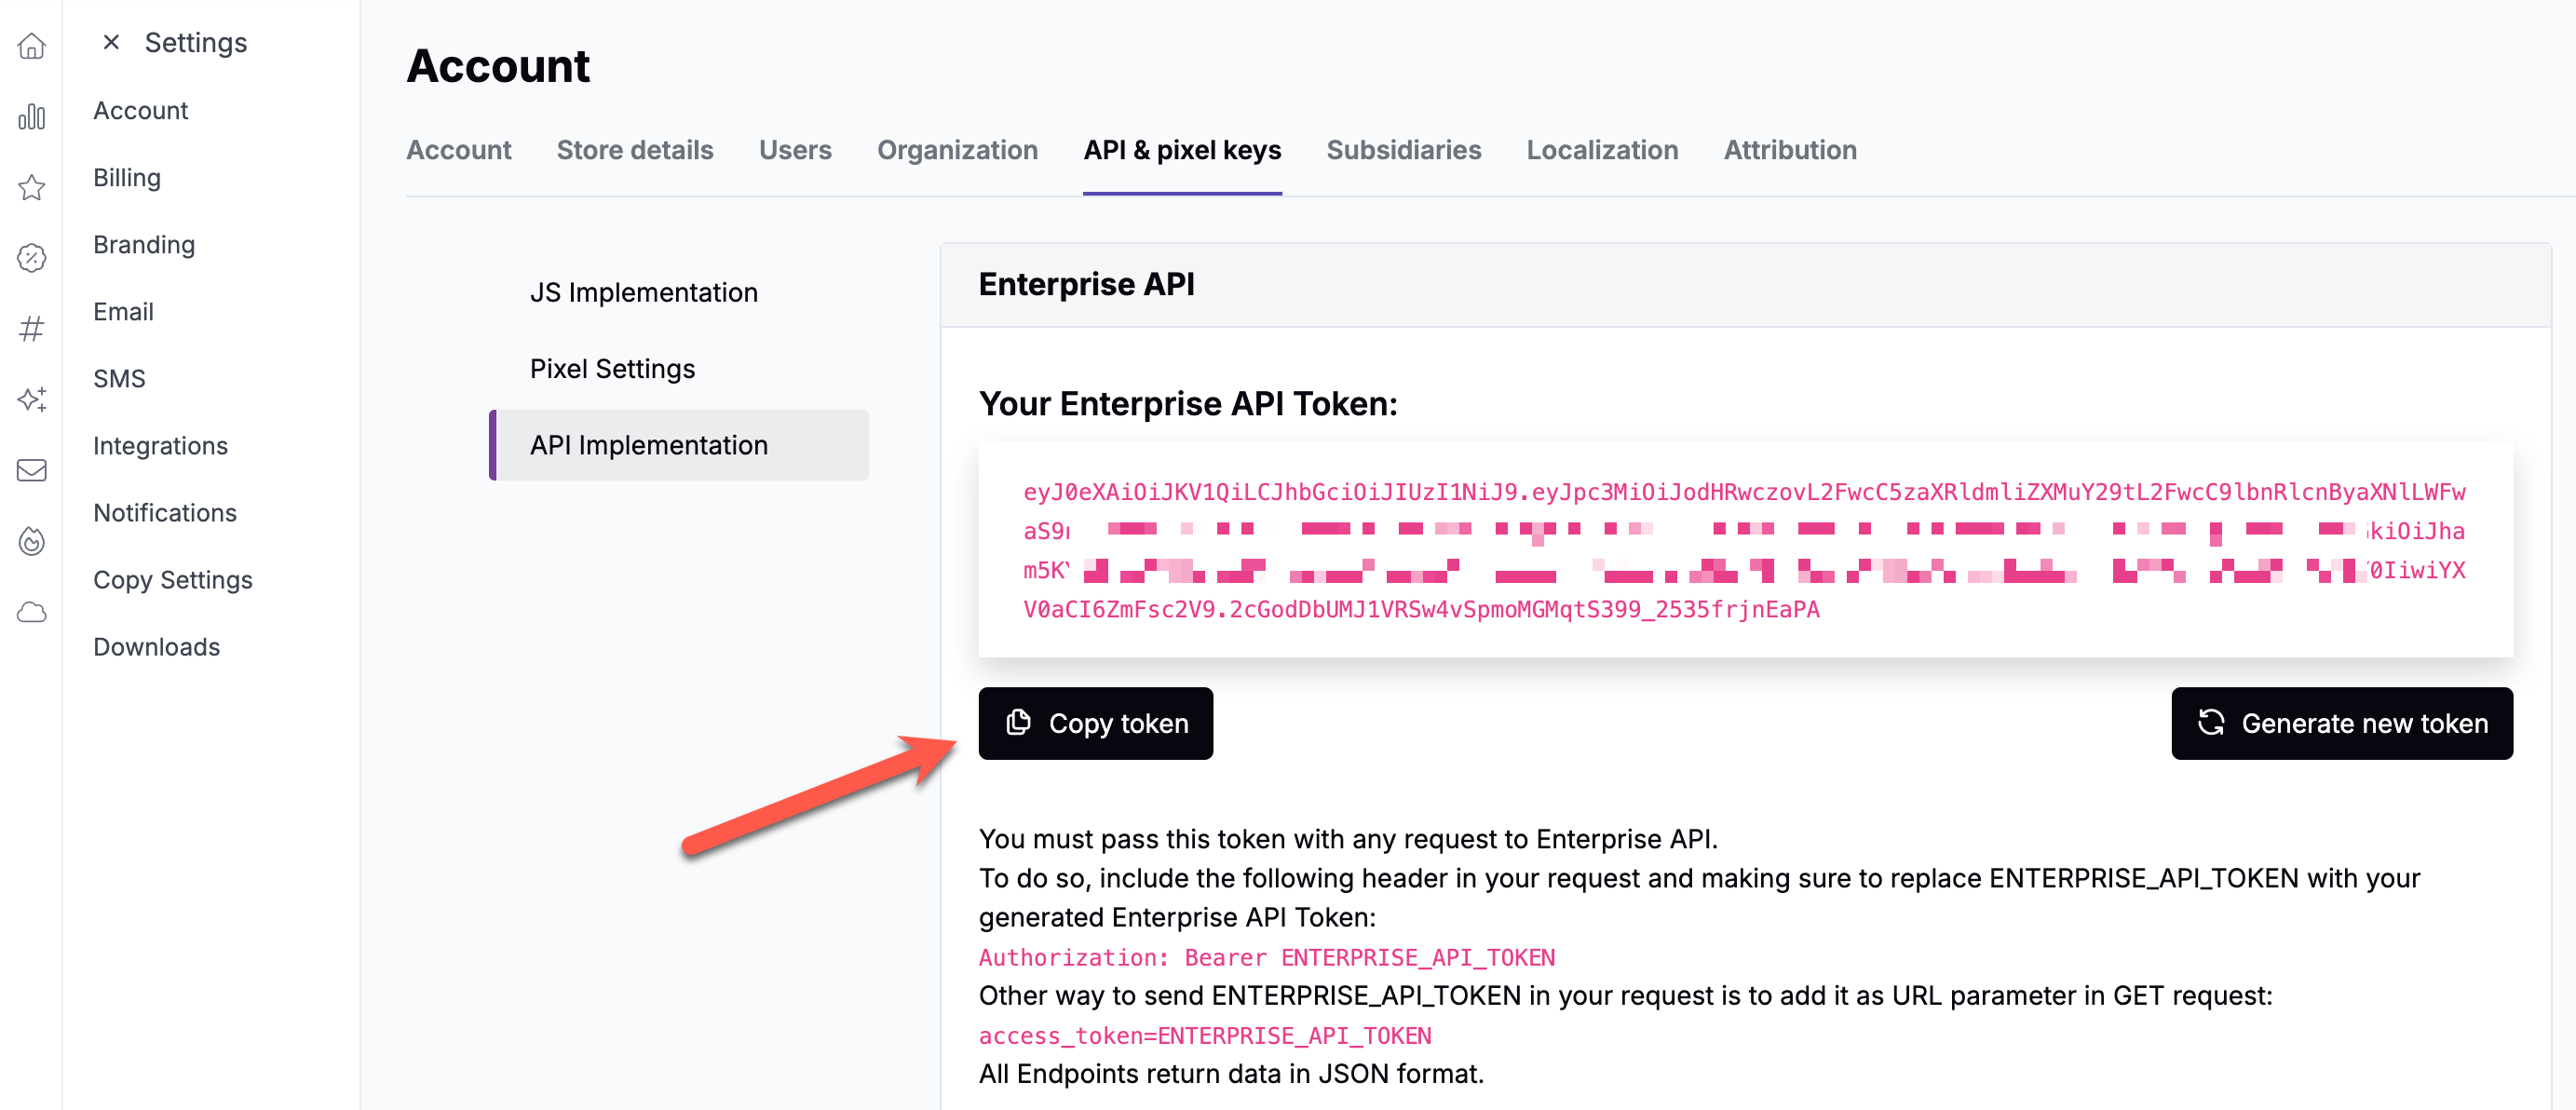Select Pixel Settings in side menu

(612, 369)
